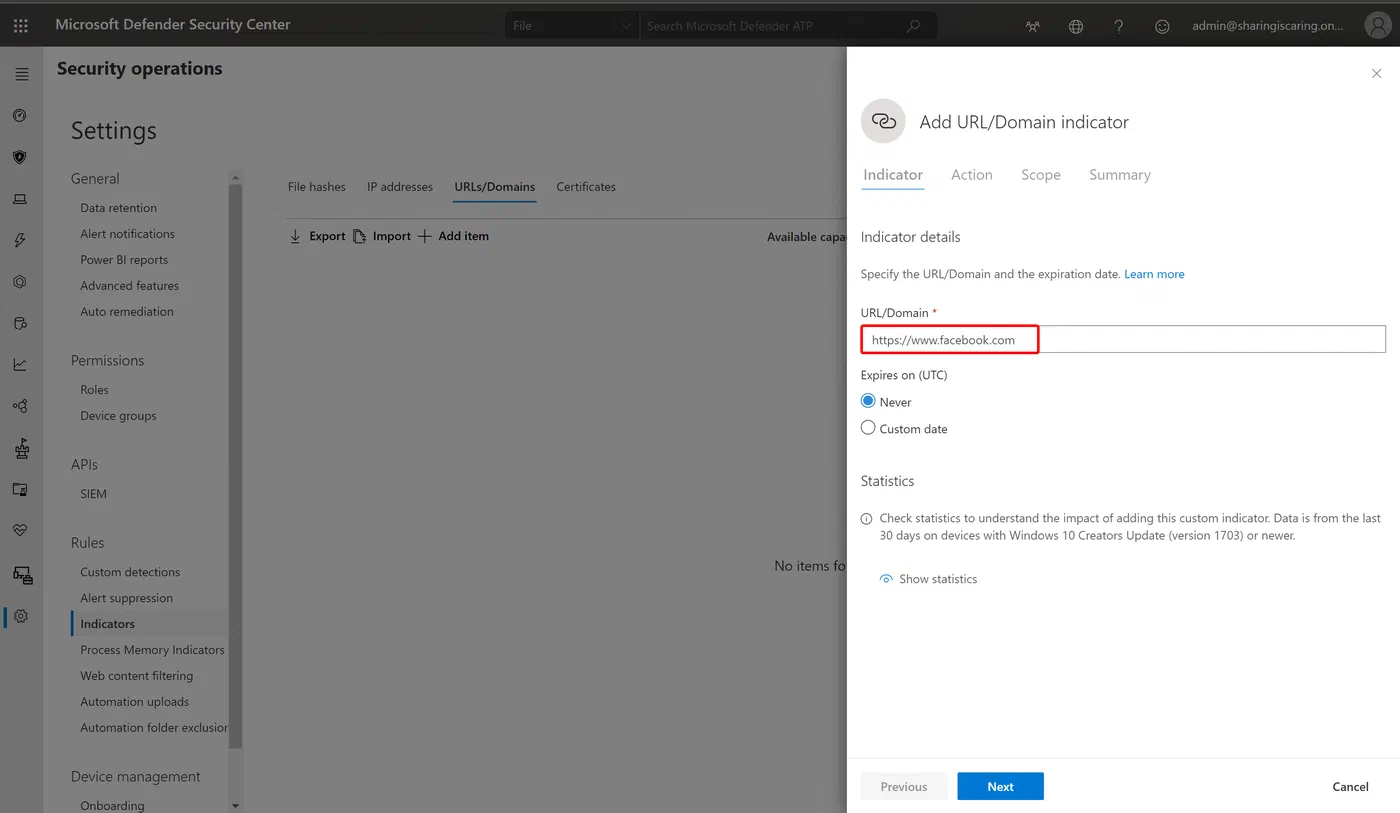Open Reports chart icon

click(x=19, y=365)
